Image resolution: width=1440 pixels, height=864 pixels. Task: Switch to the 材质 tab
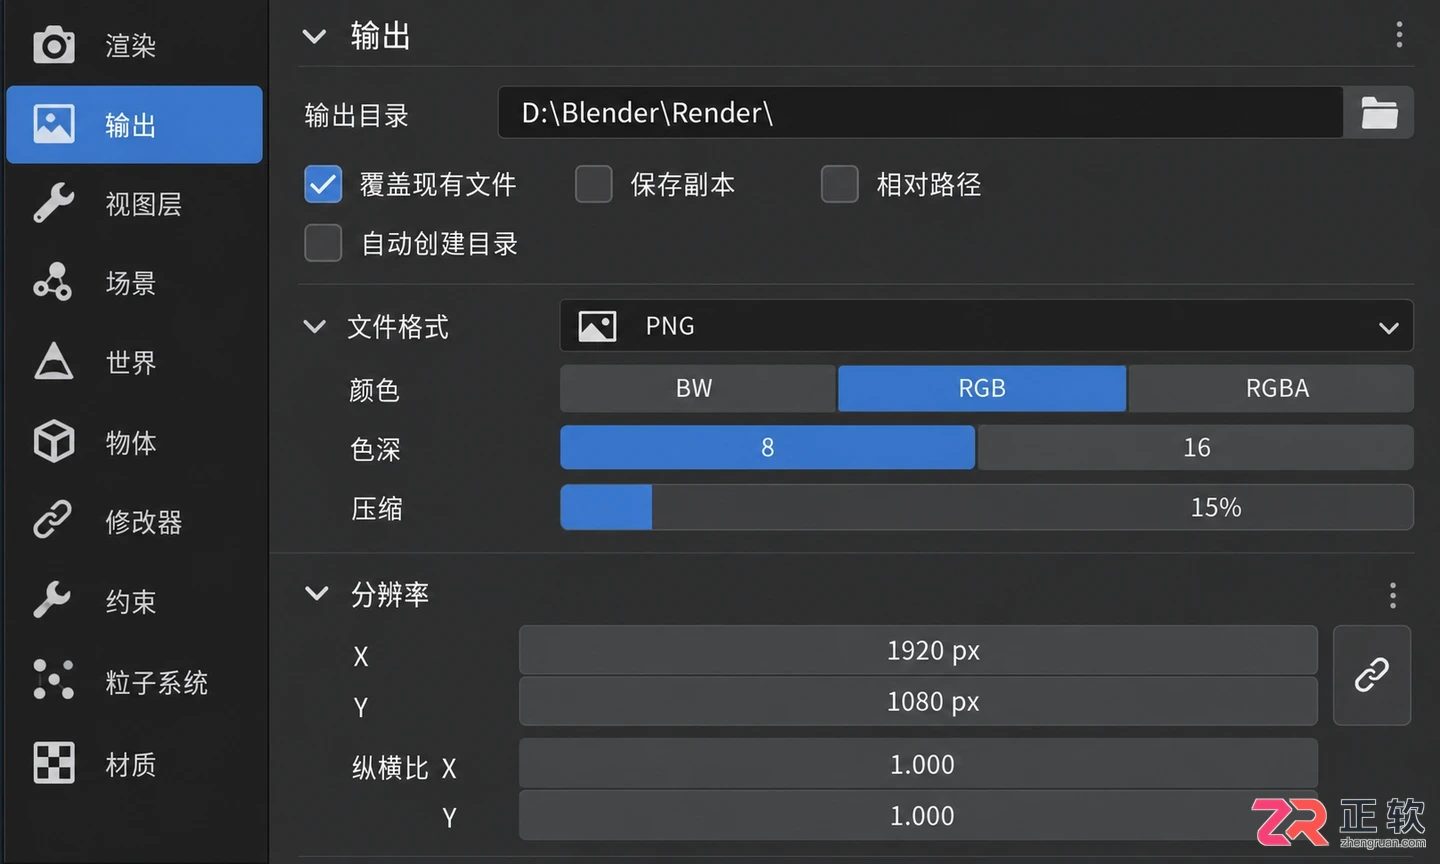(134, 764)
